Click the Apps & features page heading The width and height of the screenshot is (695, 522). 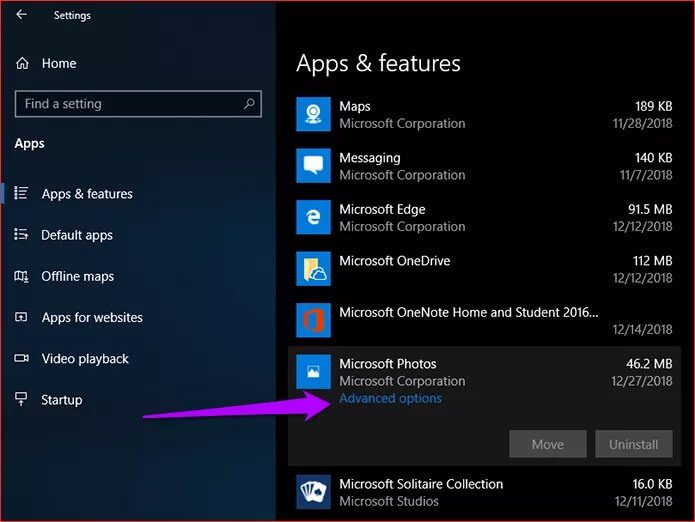378,63
